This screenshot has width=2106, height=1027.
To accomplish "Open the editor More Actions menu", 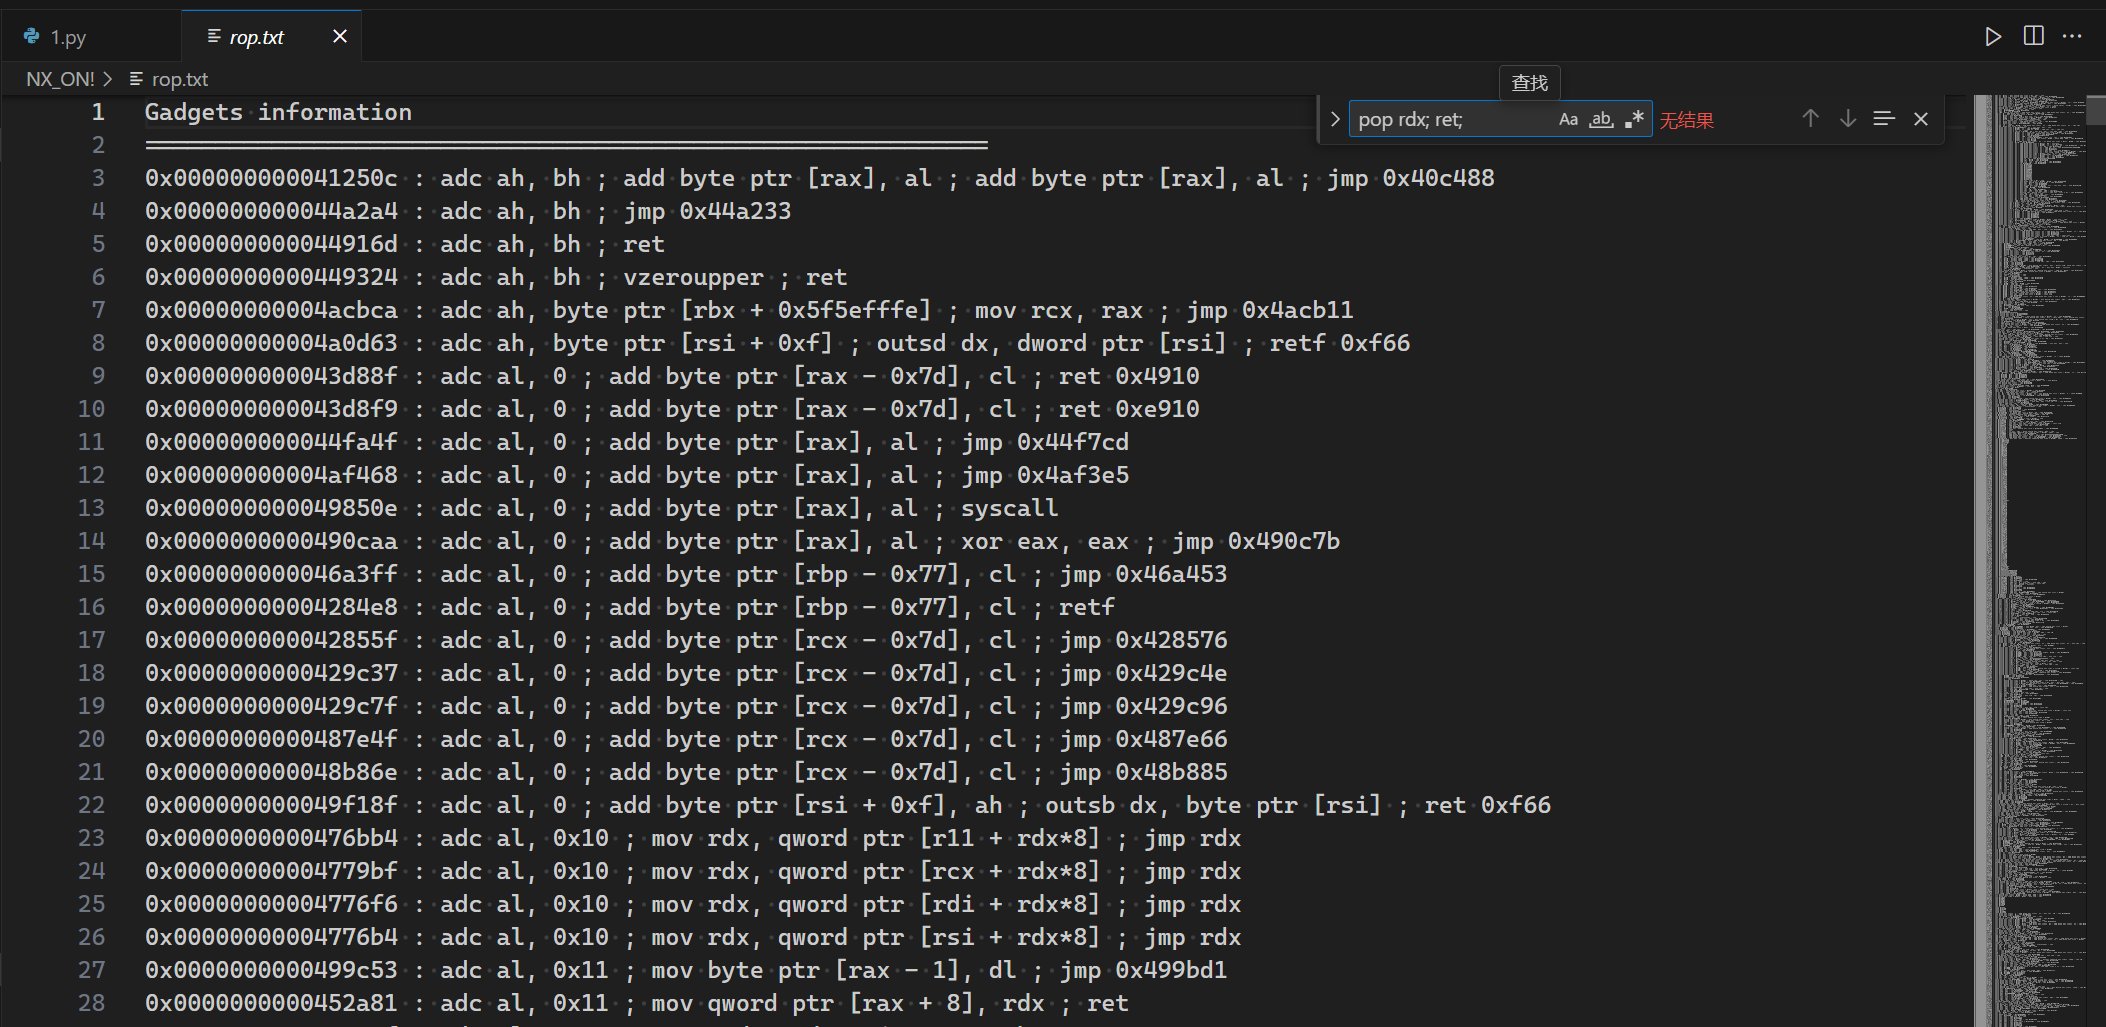I will [x=2072, y=36].
